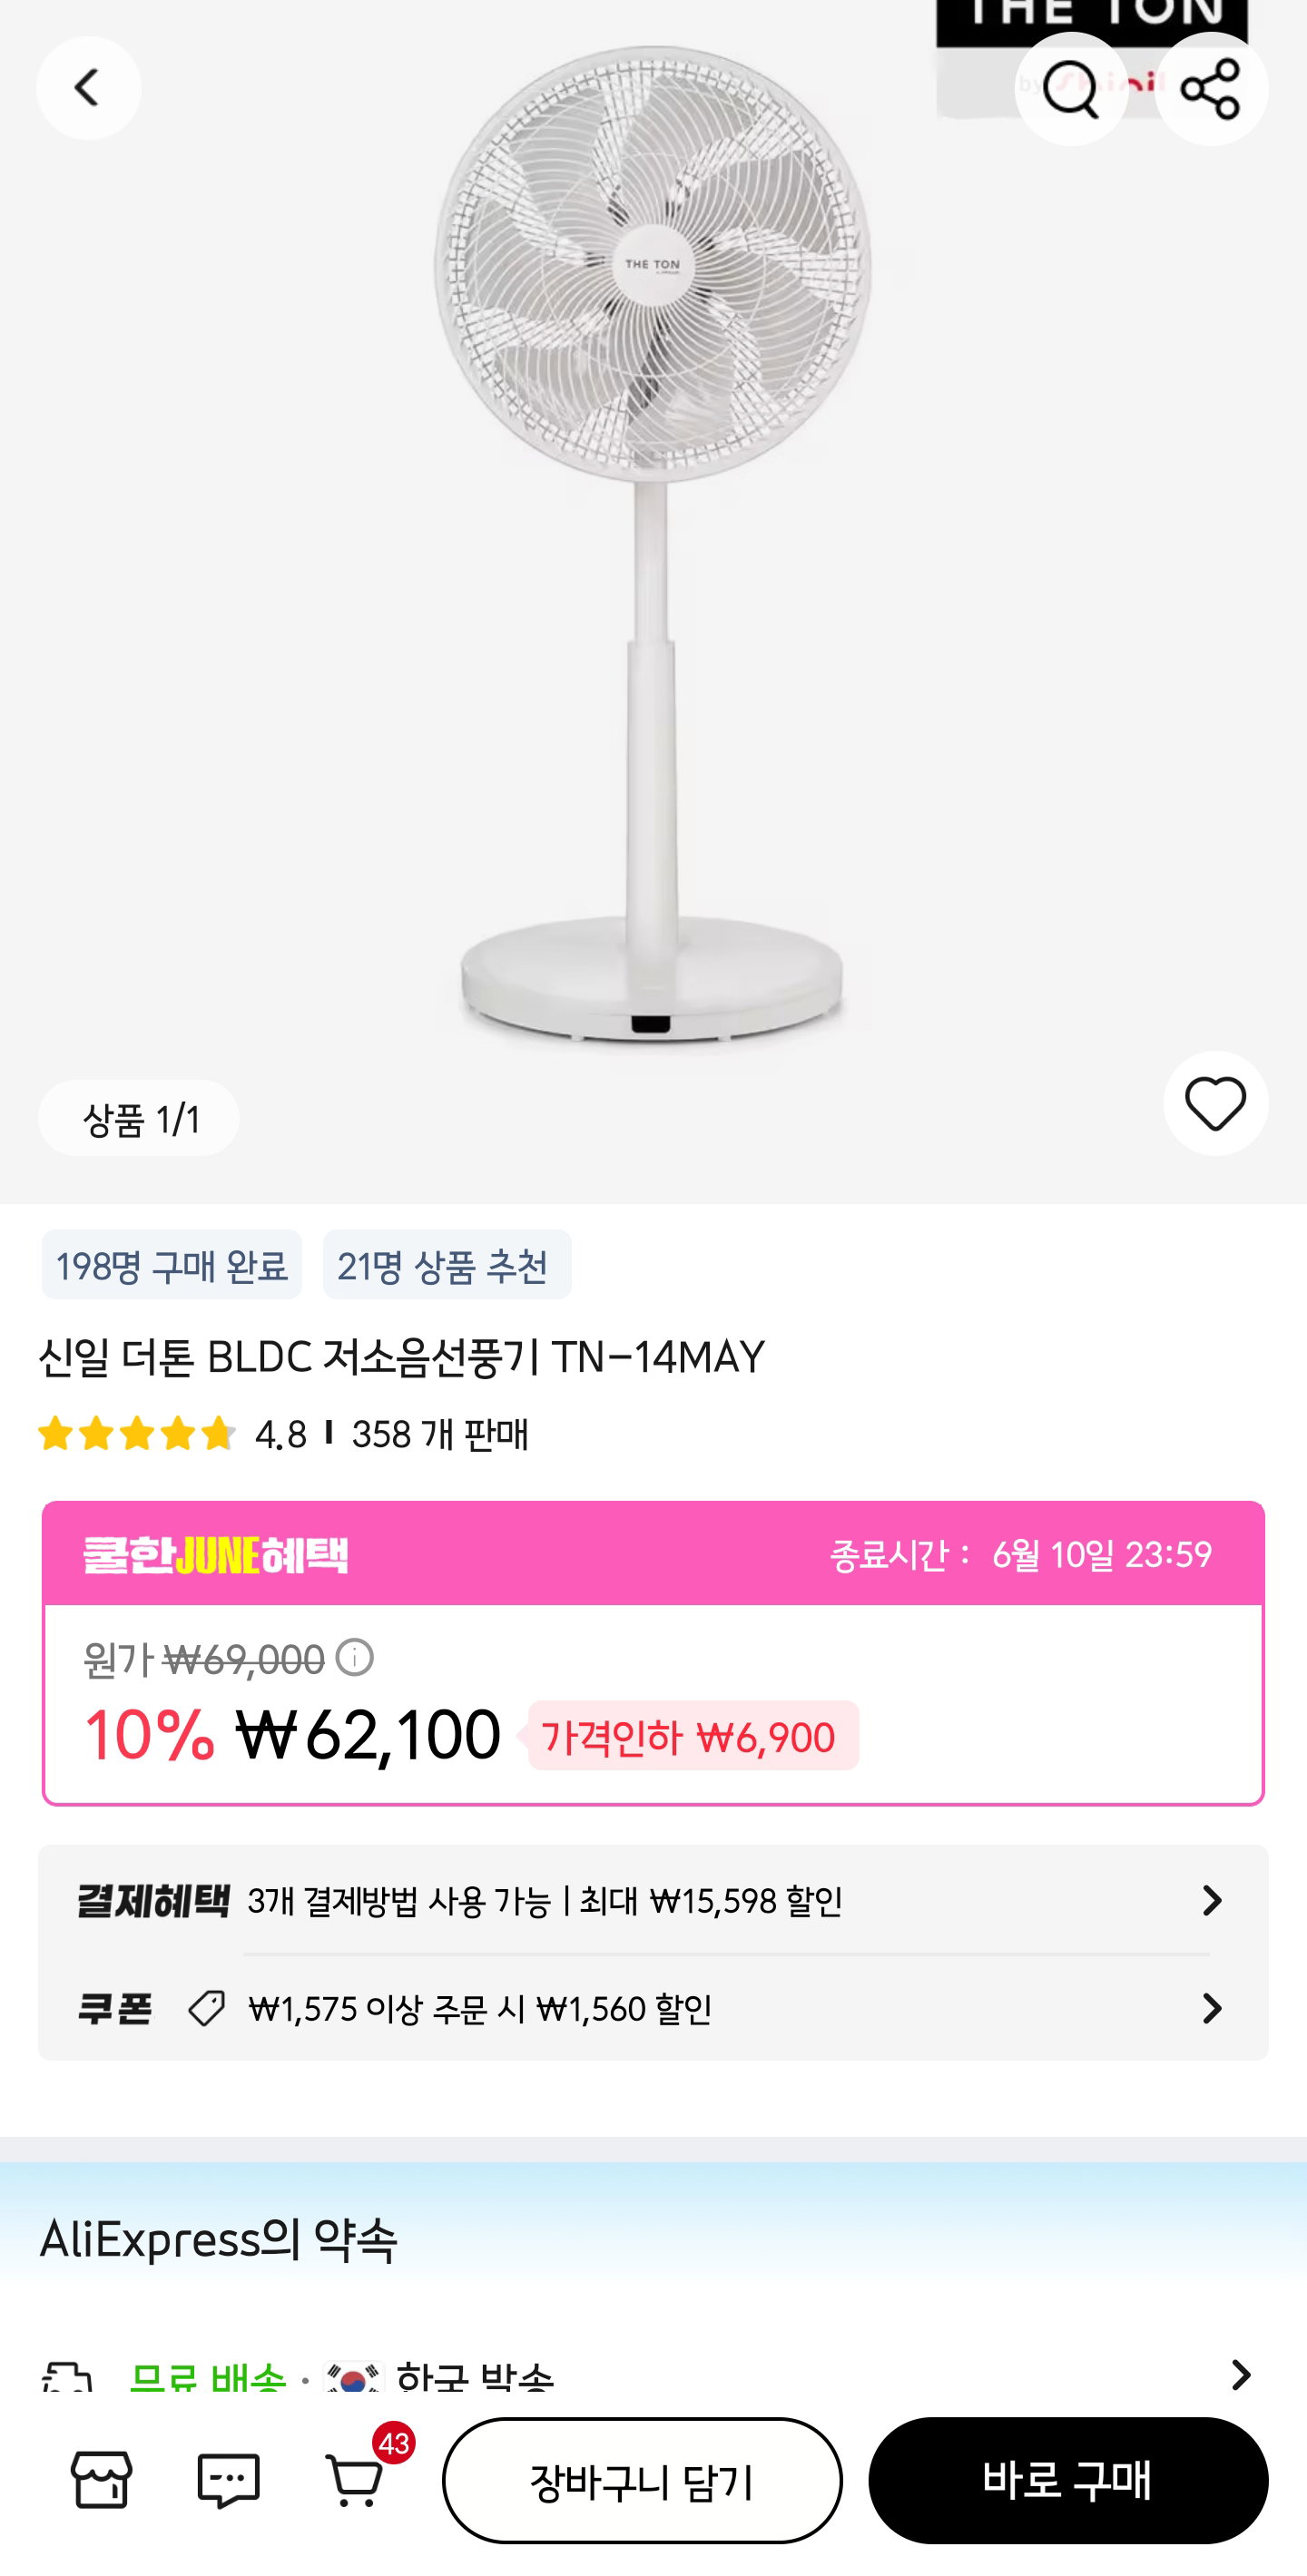Tap the 바로 구매 buy now button
The image size is (1307, 2576).
1068,2480
